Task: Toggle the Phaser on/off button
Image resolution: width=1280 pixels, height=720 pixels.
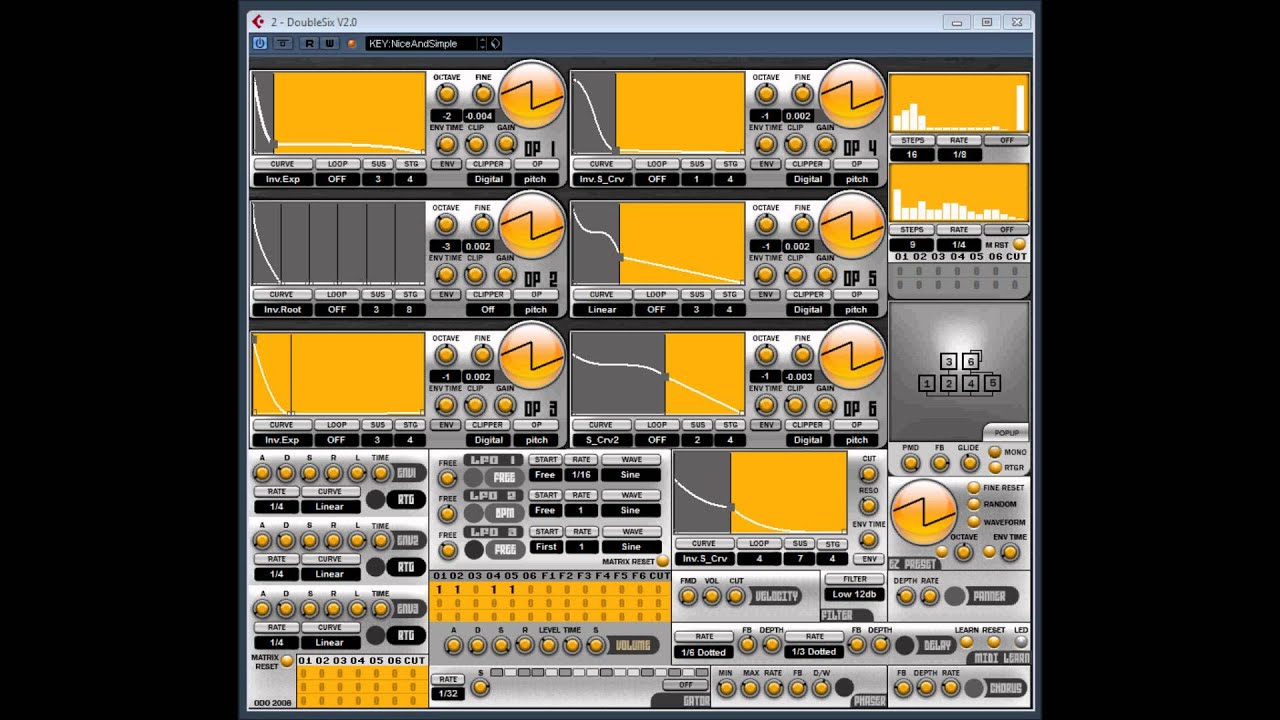Action: (x=844, y=688)
